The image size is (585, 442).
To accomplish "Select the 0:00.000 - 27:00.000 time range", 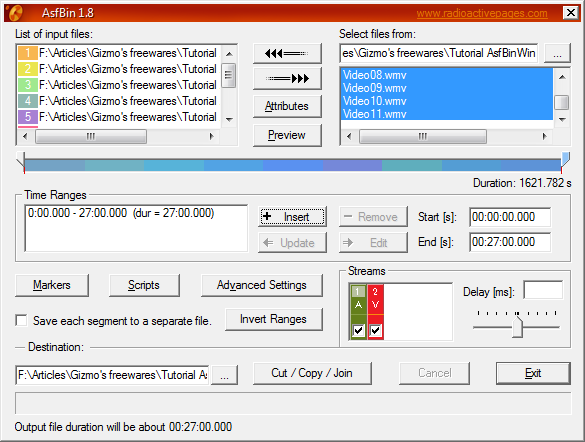I will (x=121, y=213).
